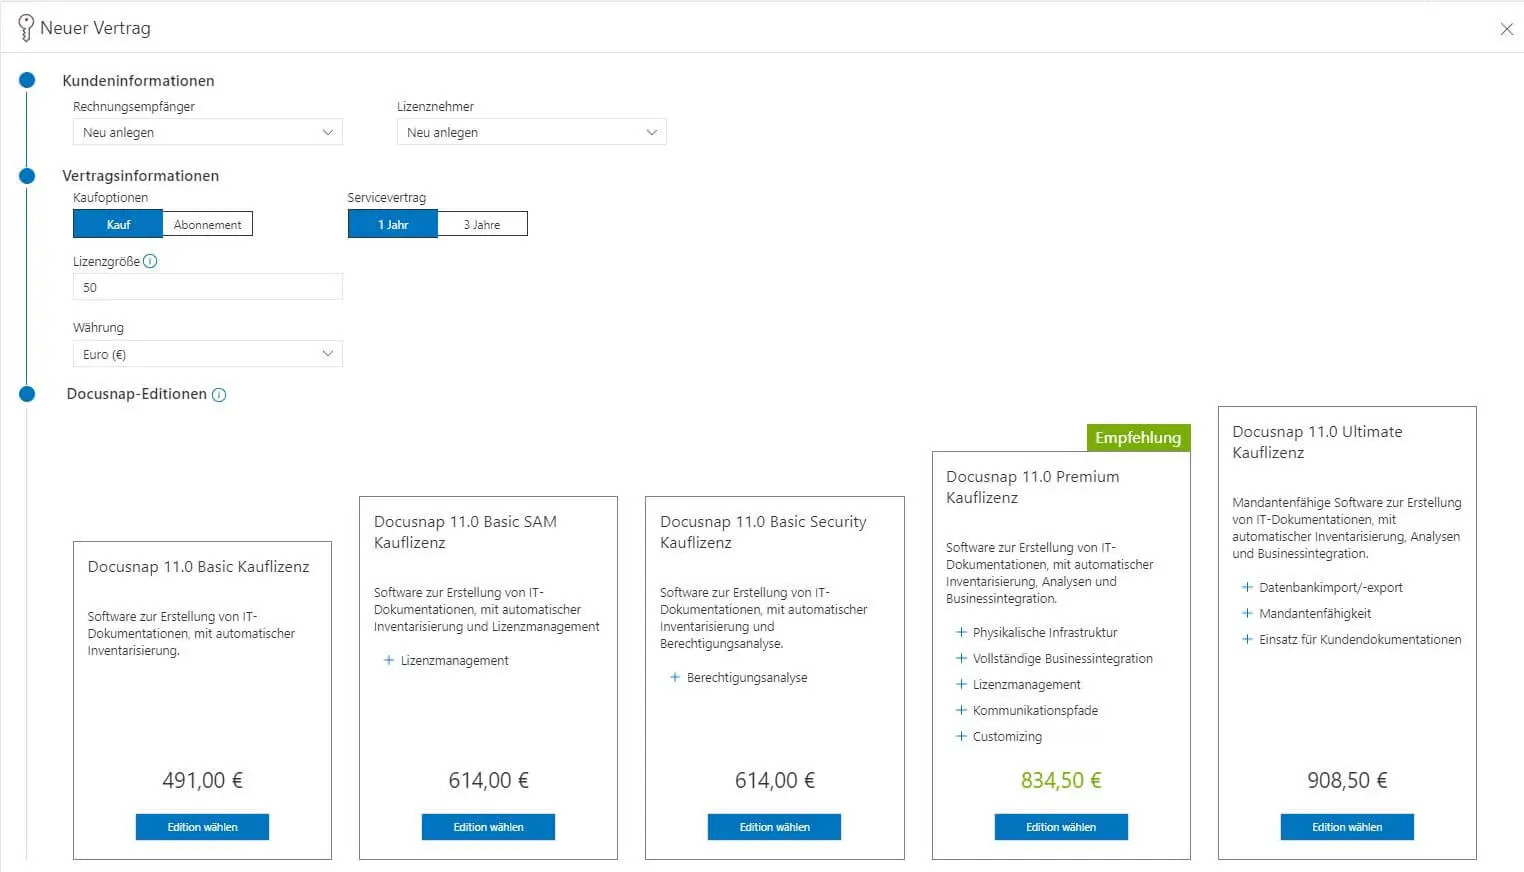Click plus icon beside Vollständige Businessintegration
This screenshot has width=1524, height=872.
pyautogui.click(x=961, y=658)
